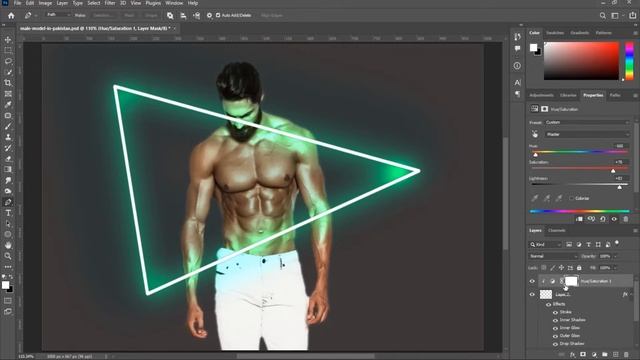Open path operations icon in options bar
The height and width of the screenshot is (360, 640).
170,16
